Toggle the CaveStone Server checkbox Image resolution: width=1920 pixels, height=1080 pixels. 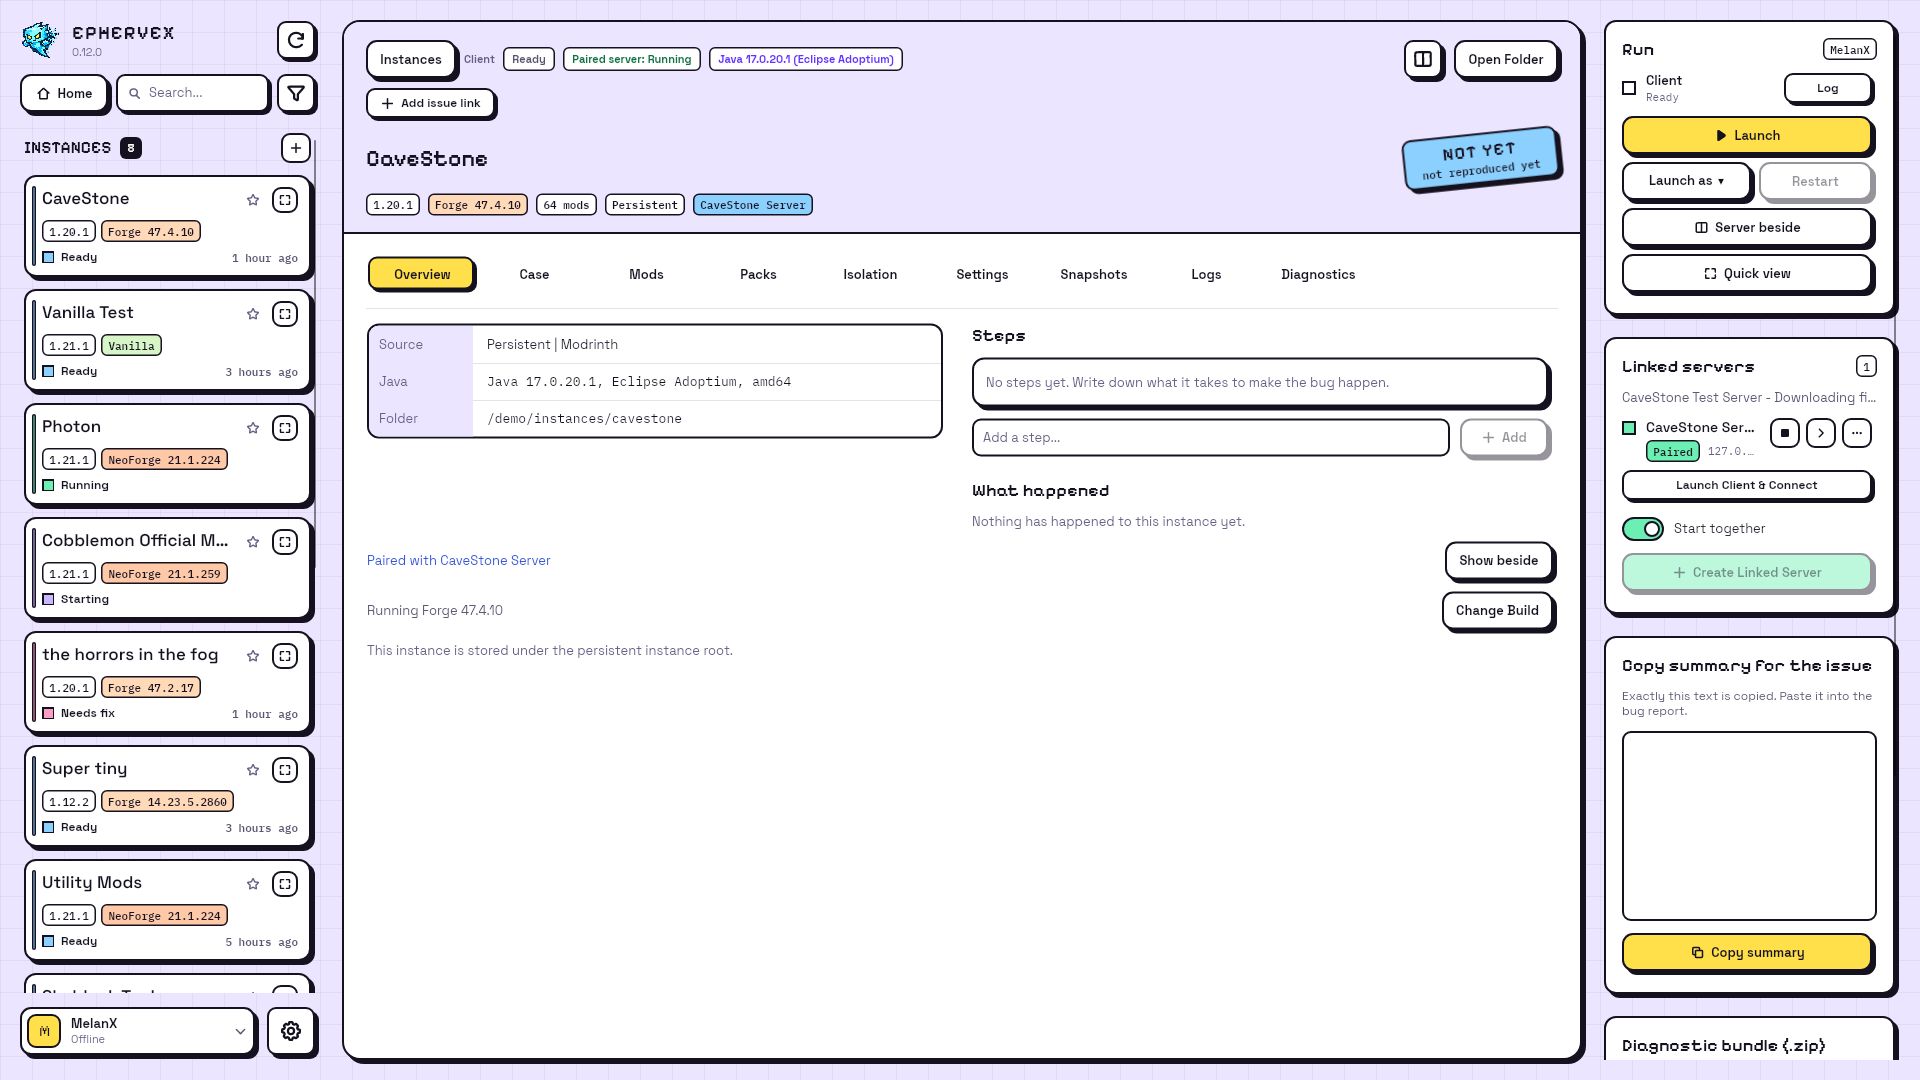tap(1629, 428)
